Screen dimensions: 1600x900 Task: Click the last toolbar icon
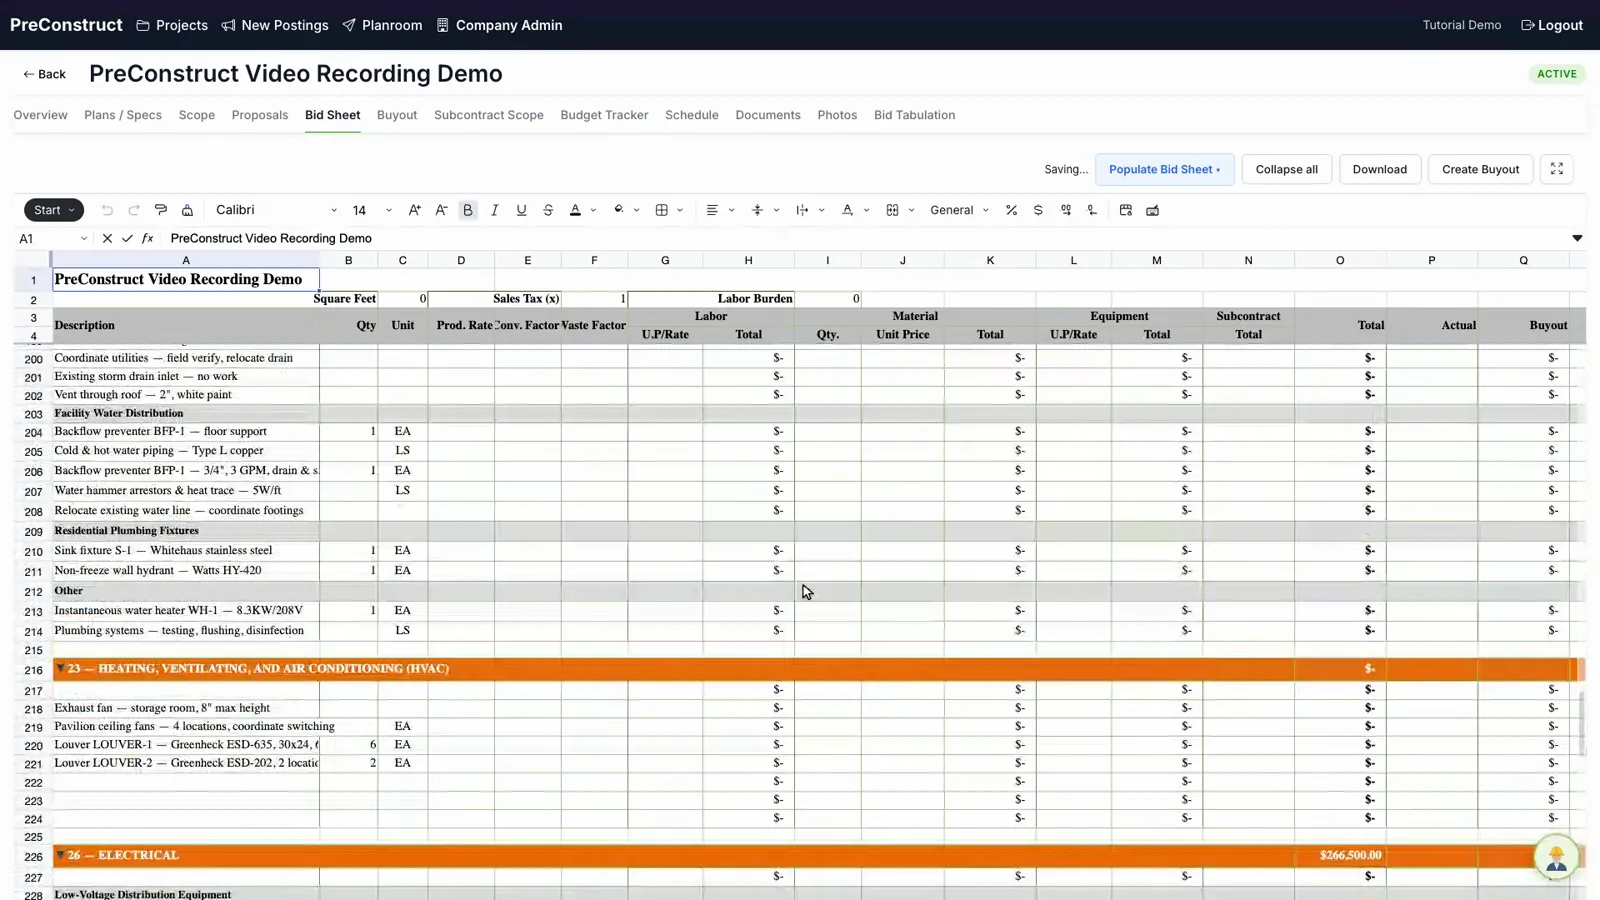tap(1153, 210)
